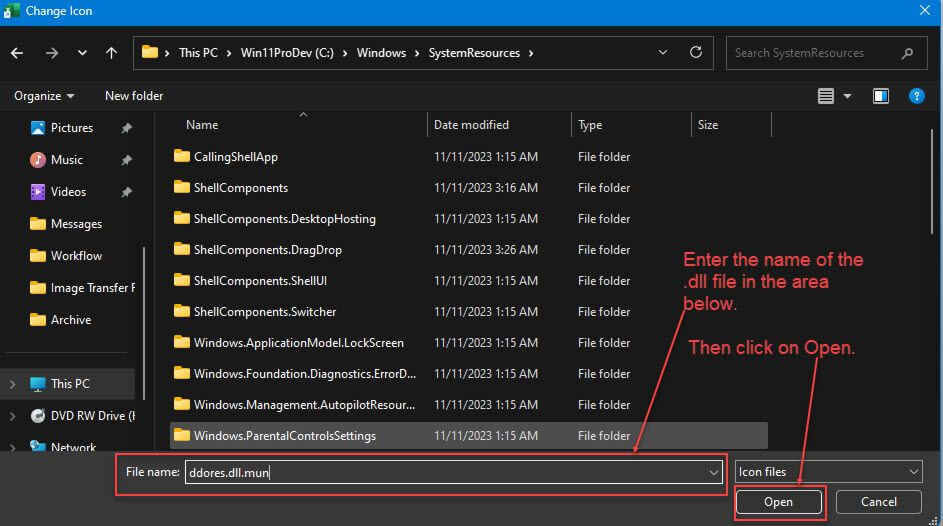Go up one folder level
Image resolution: width=943 pixels, height=526 pixels.
(111, 53)
